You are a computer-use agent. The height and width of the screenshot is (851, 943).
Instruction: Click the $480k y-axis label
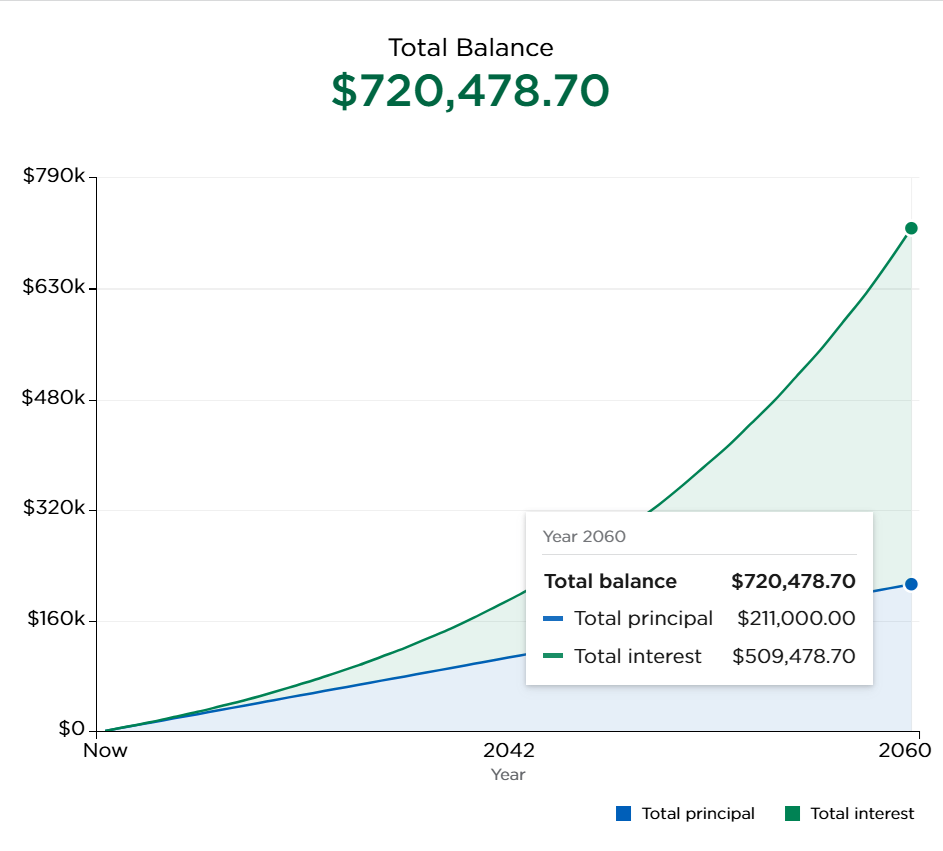tap(54, 398)
